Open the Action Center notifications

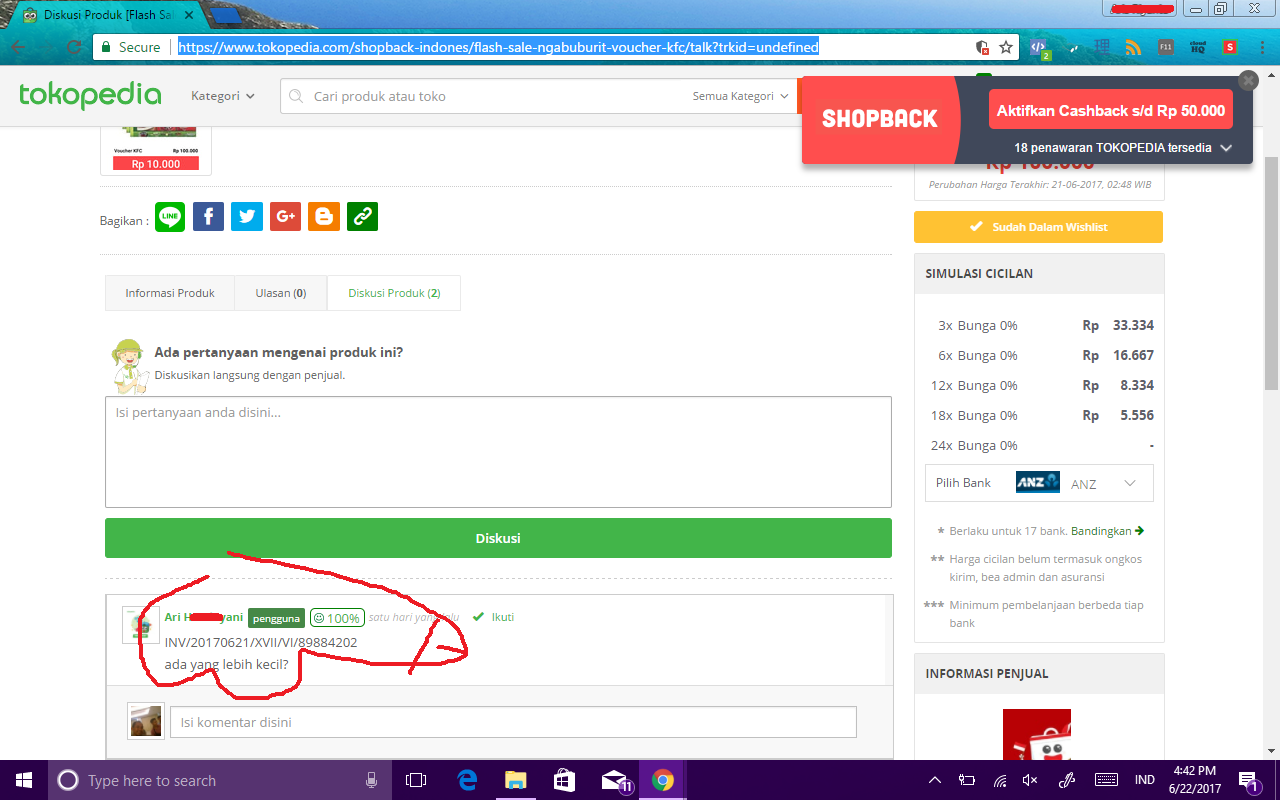pyautogui.click(x=1248, y=780)
